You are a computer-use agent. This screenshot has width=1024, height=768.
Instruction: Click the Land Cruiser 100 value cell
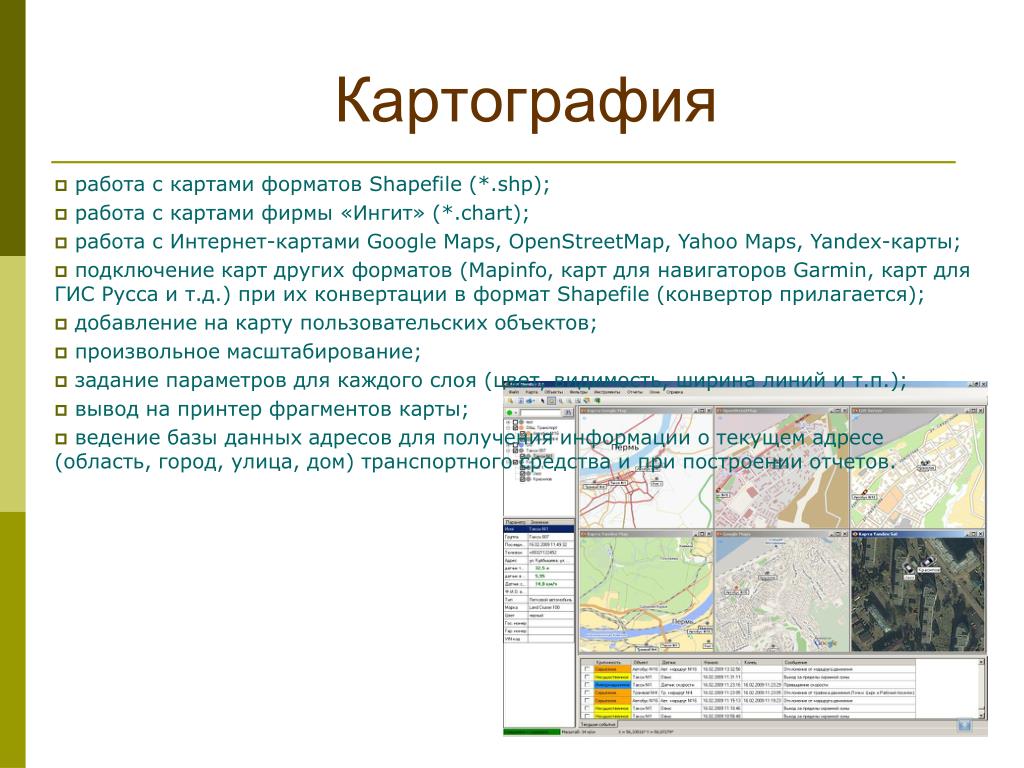(551, 607)
